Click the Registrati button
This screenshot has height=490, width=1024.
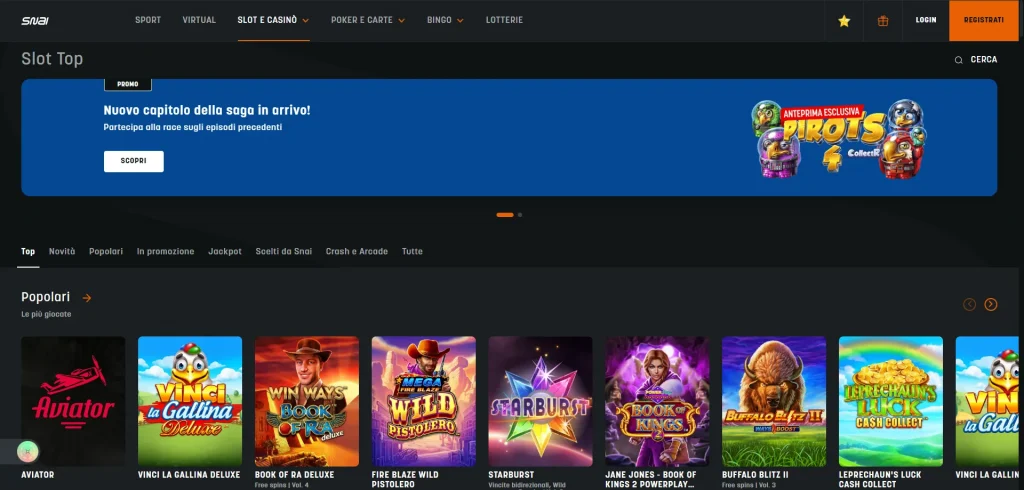(x=984, y=20)
